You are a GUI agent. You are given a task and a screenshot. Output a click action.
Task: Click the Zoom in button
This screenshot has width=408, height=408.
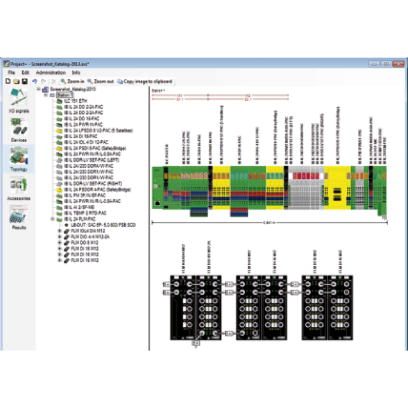pyautogui.click(x=72, y=81)
